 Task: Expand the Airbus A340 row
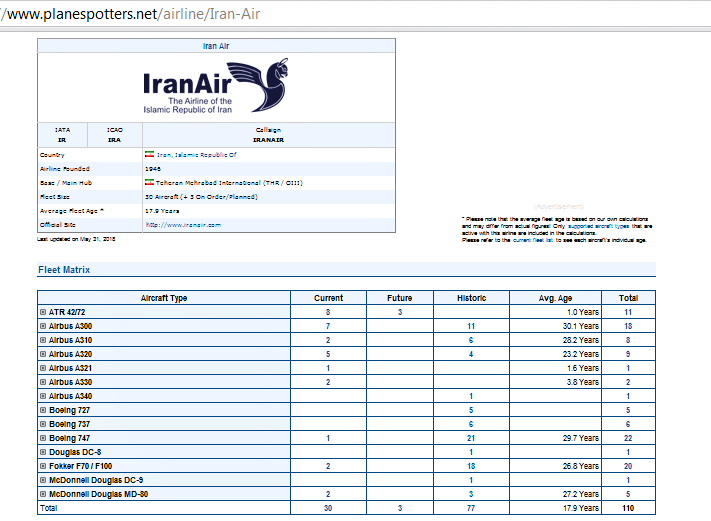tap(43, 396)
